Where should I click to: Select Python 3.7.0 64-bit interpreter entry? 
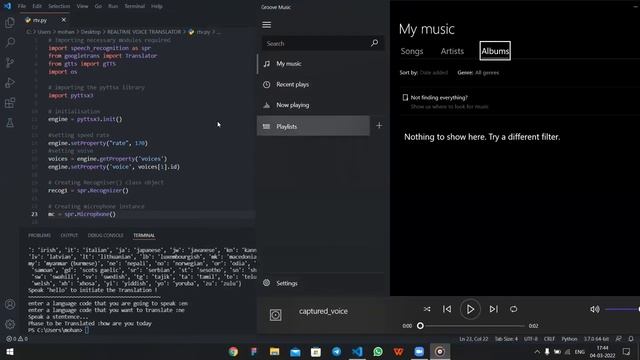(596, 339)
